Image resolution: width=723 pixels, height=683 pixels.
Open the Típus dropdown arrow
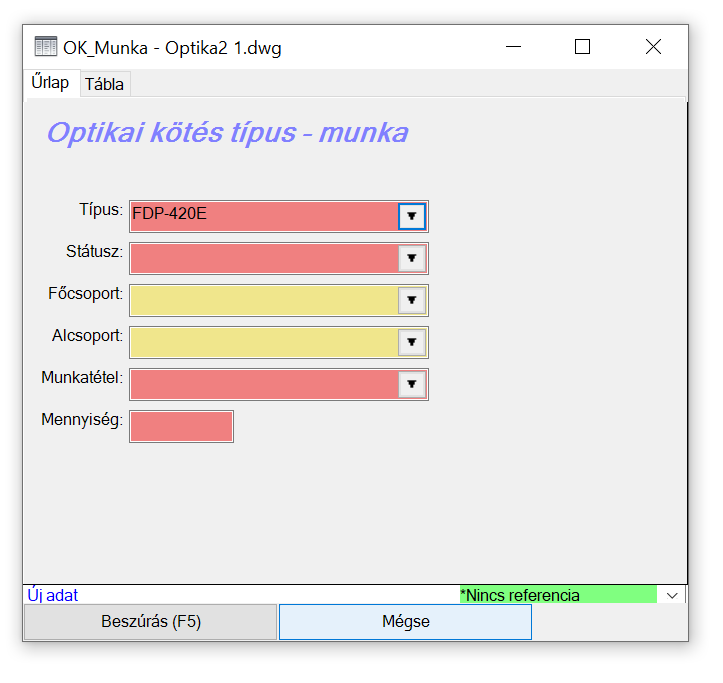(x=412, y=216)
